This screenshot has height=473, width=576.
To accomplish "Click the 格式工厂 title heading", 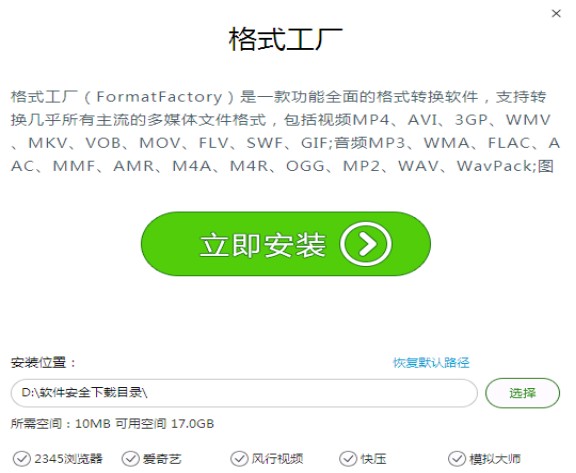I will click(286, 39).
